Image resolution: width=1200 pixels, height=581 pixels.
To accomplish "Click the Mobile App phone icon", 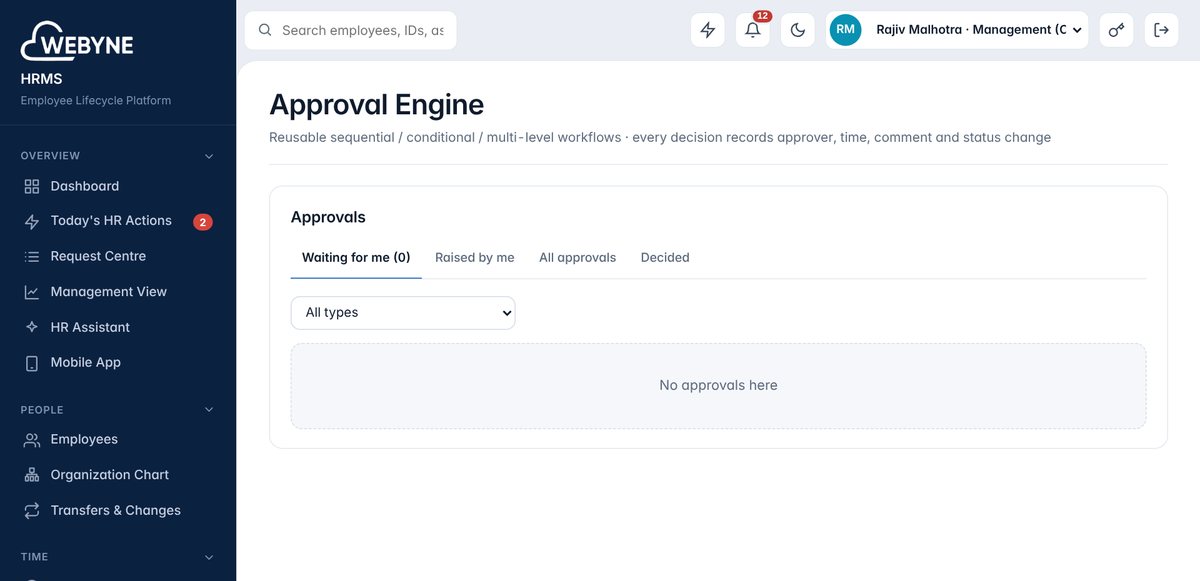I will (x=32, y=363).
